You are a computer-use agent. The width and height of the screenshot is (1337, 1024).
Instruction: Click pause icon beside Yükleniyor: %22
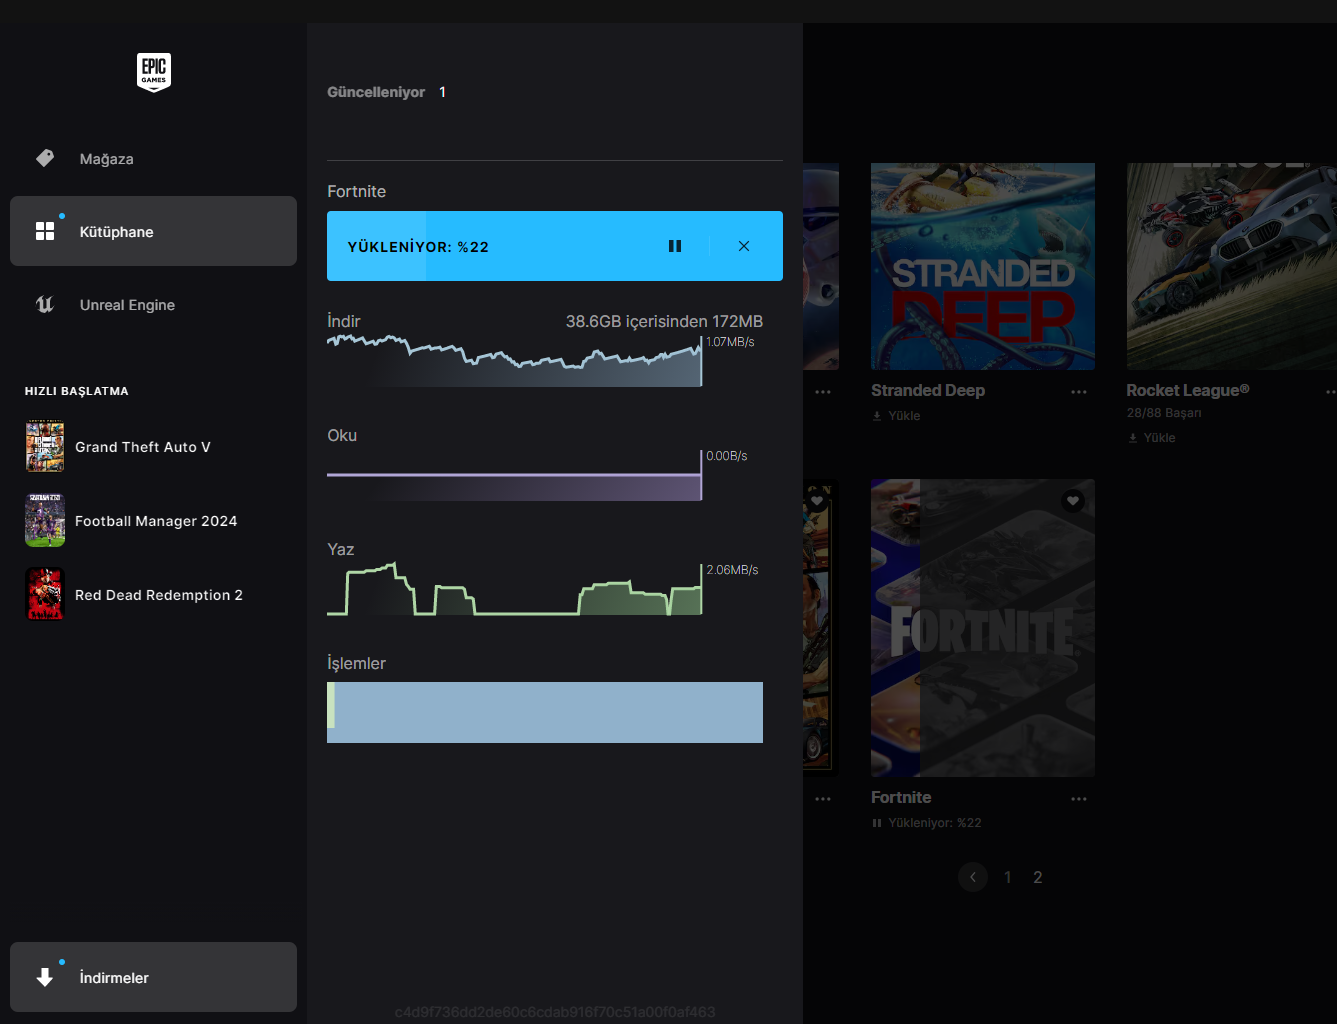click(x=877, y=823)
